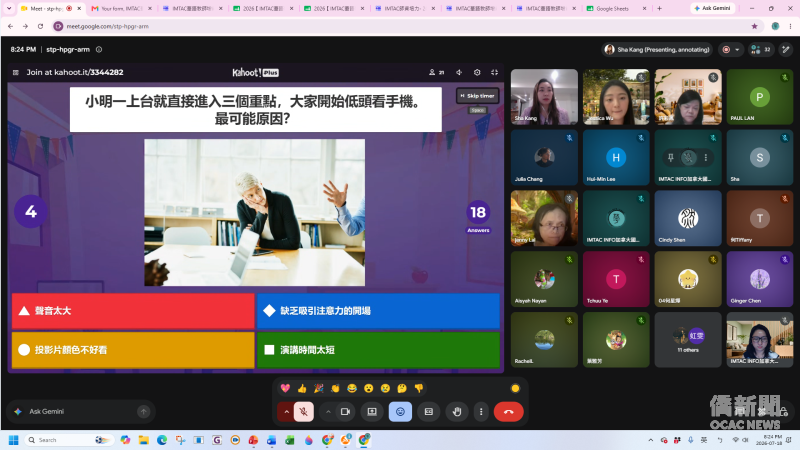This screenshot has height=450, width=800.
Task: Send the party popper reaction
Action: coord(319,388)
